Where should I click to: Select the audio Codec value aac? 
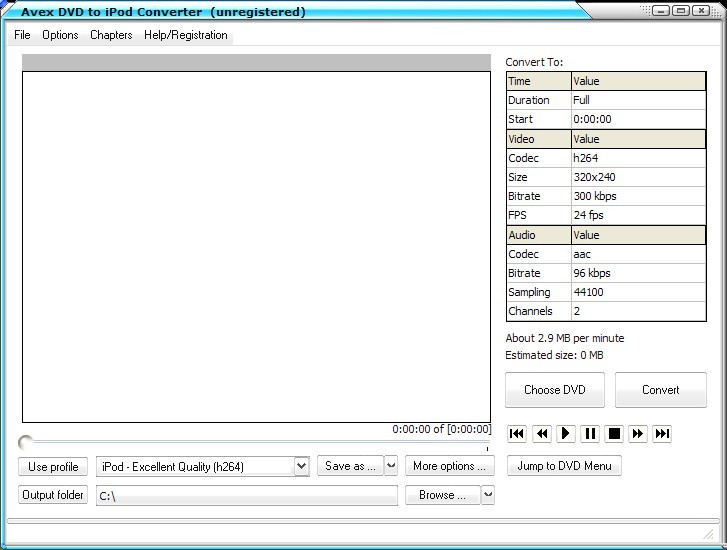click(x=638, y=254)
